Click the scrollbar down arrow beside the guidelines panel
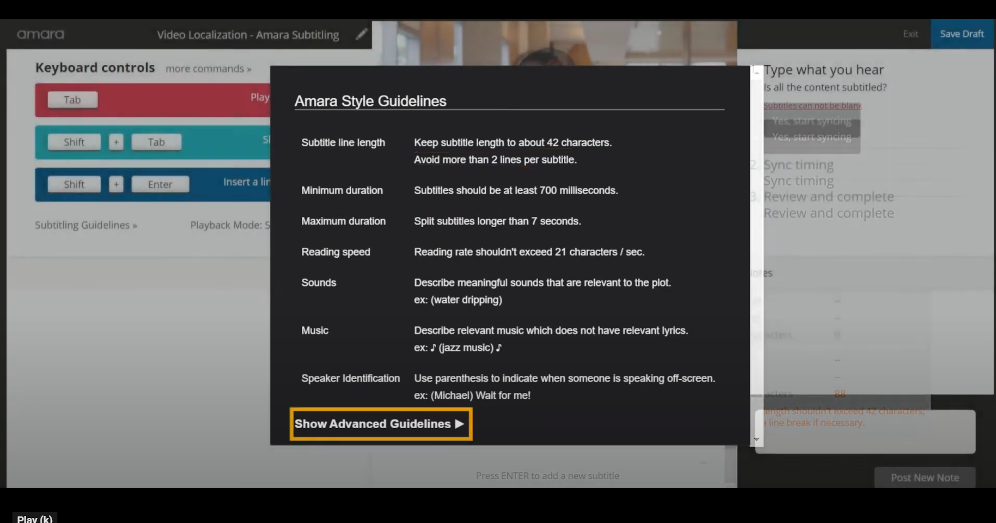996x523 pixels. tap(757, 439)
